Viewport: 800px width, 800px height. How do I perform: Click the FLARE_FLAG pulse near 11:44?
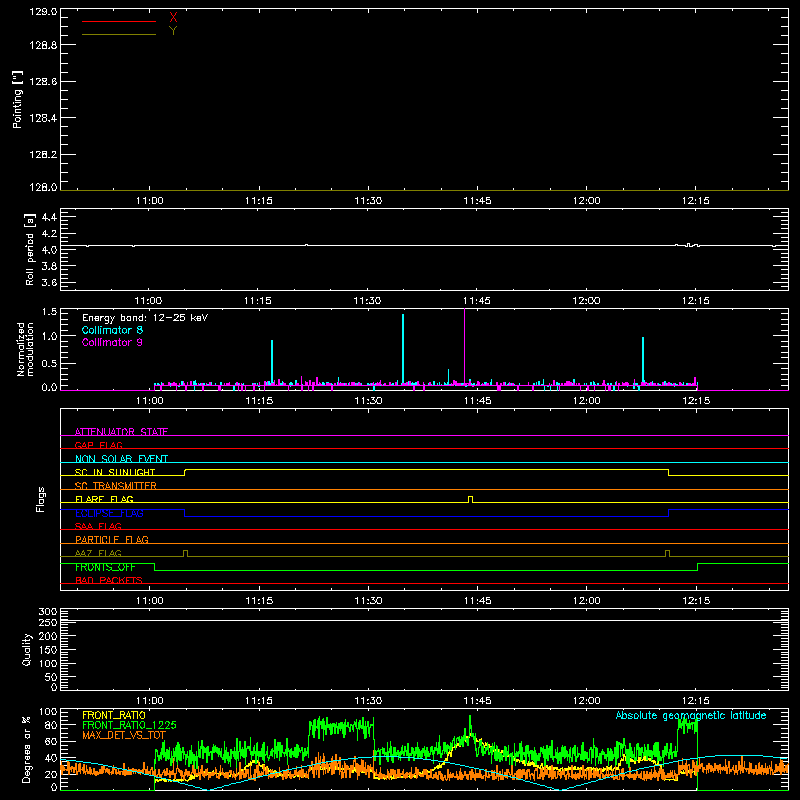[x=470, y=499]
